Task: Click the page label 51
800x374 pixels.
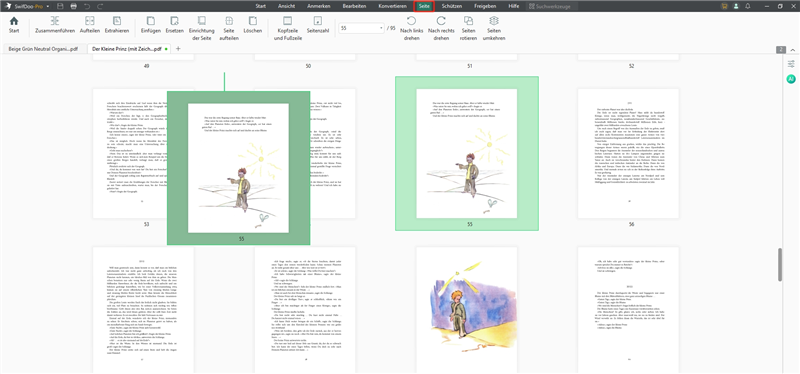Action: (470, 66)
